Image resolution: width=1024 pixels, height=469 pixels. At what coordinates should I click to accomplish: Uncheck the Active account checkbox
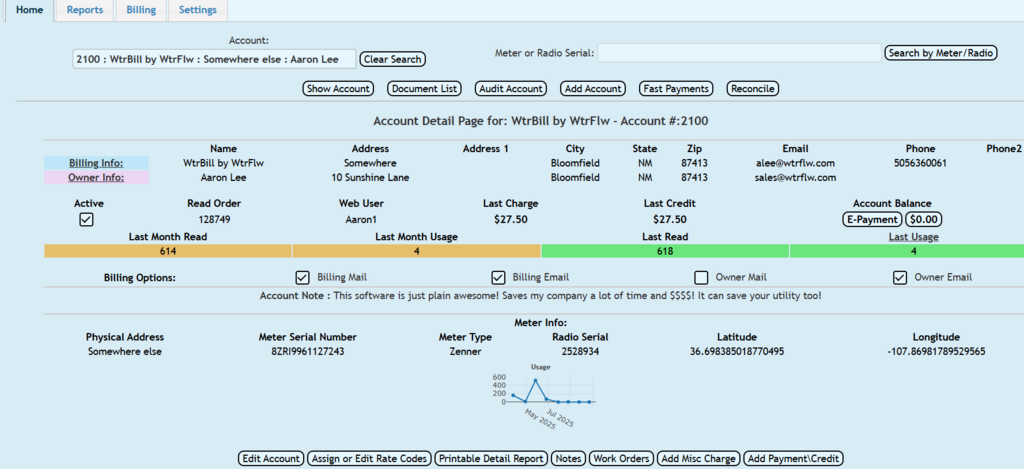(87, 220)
